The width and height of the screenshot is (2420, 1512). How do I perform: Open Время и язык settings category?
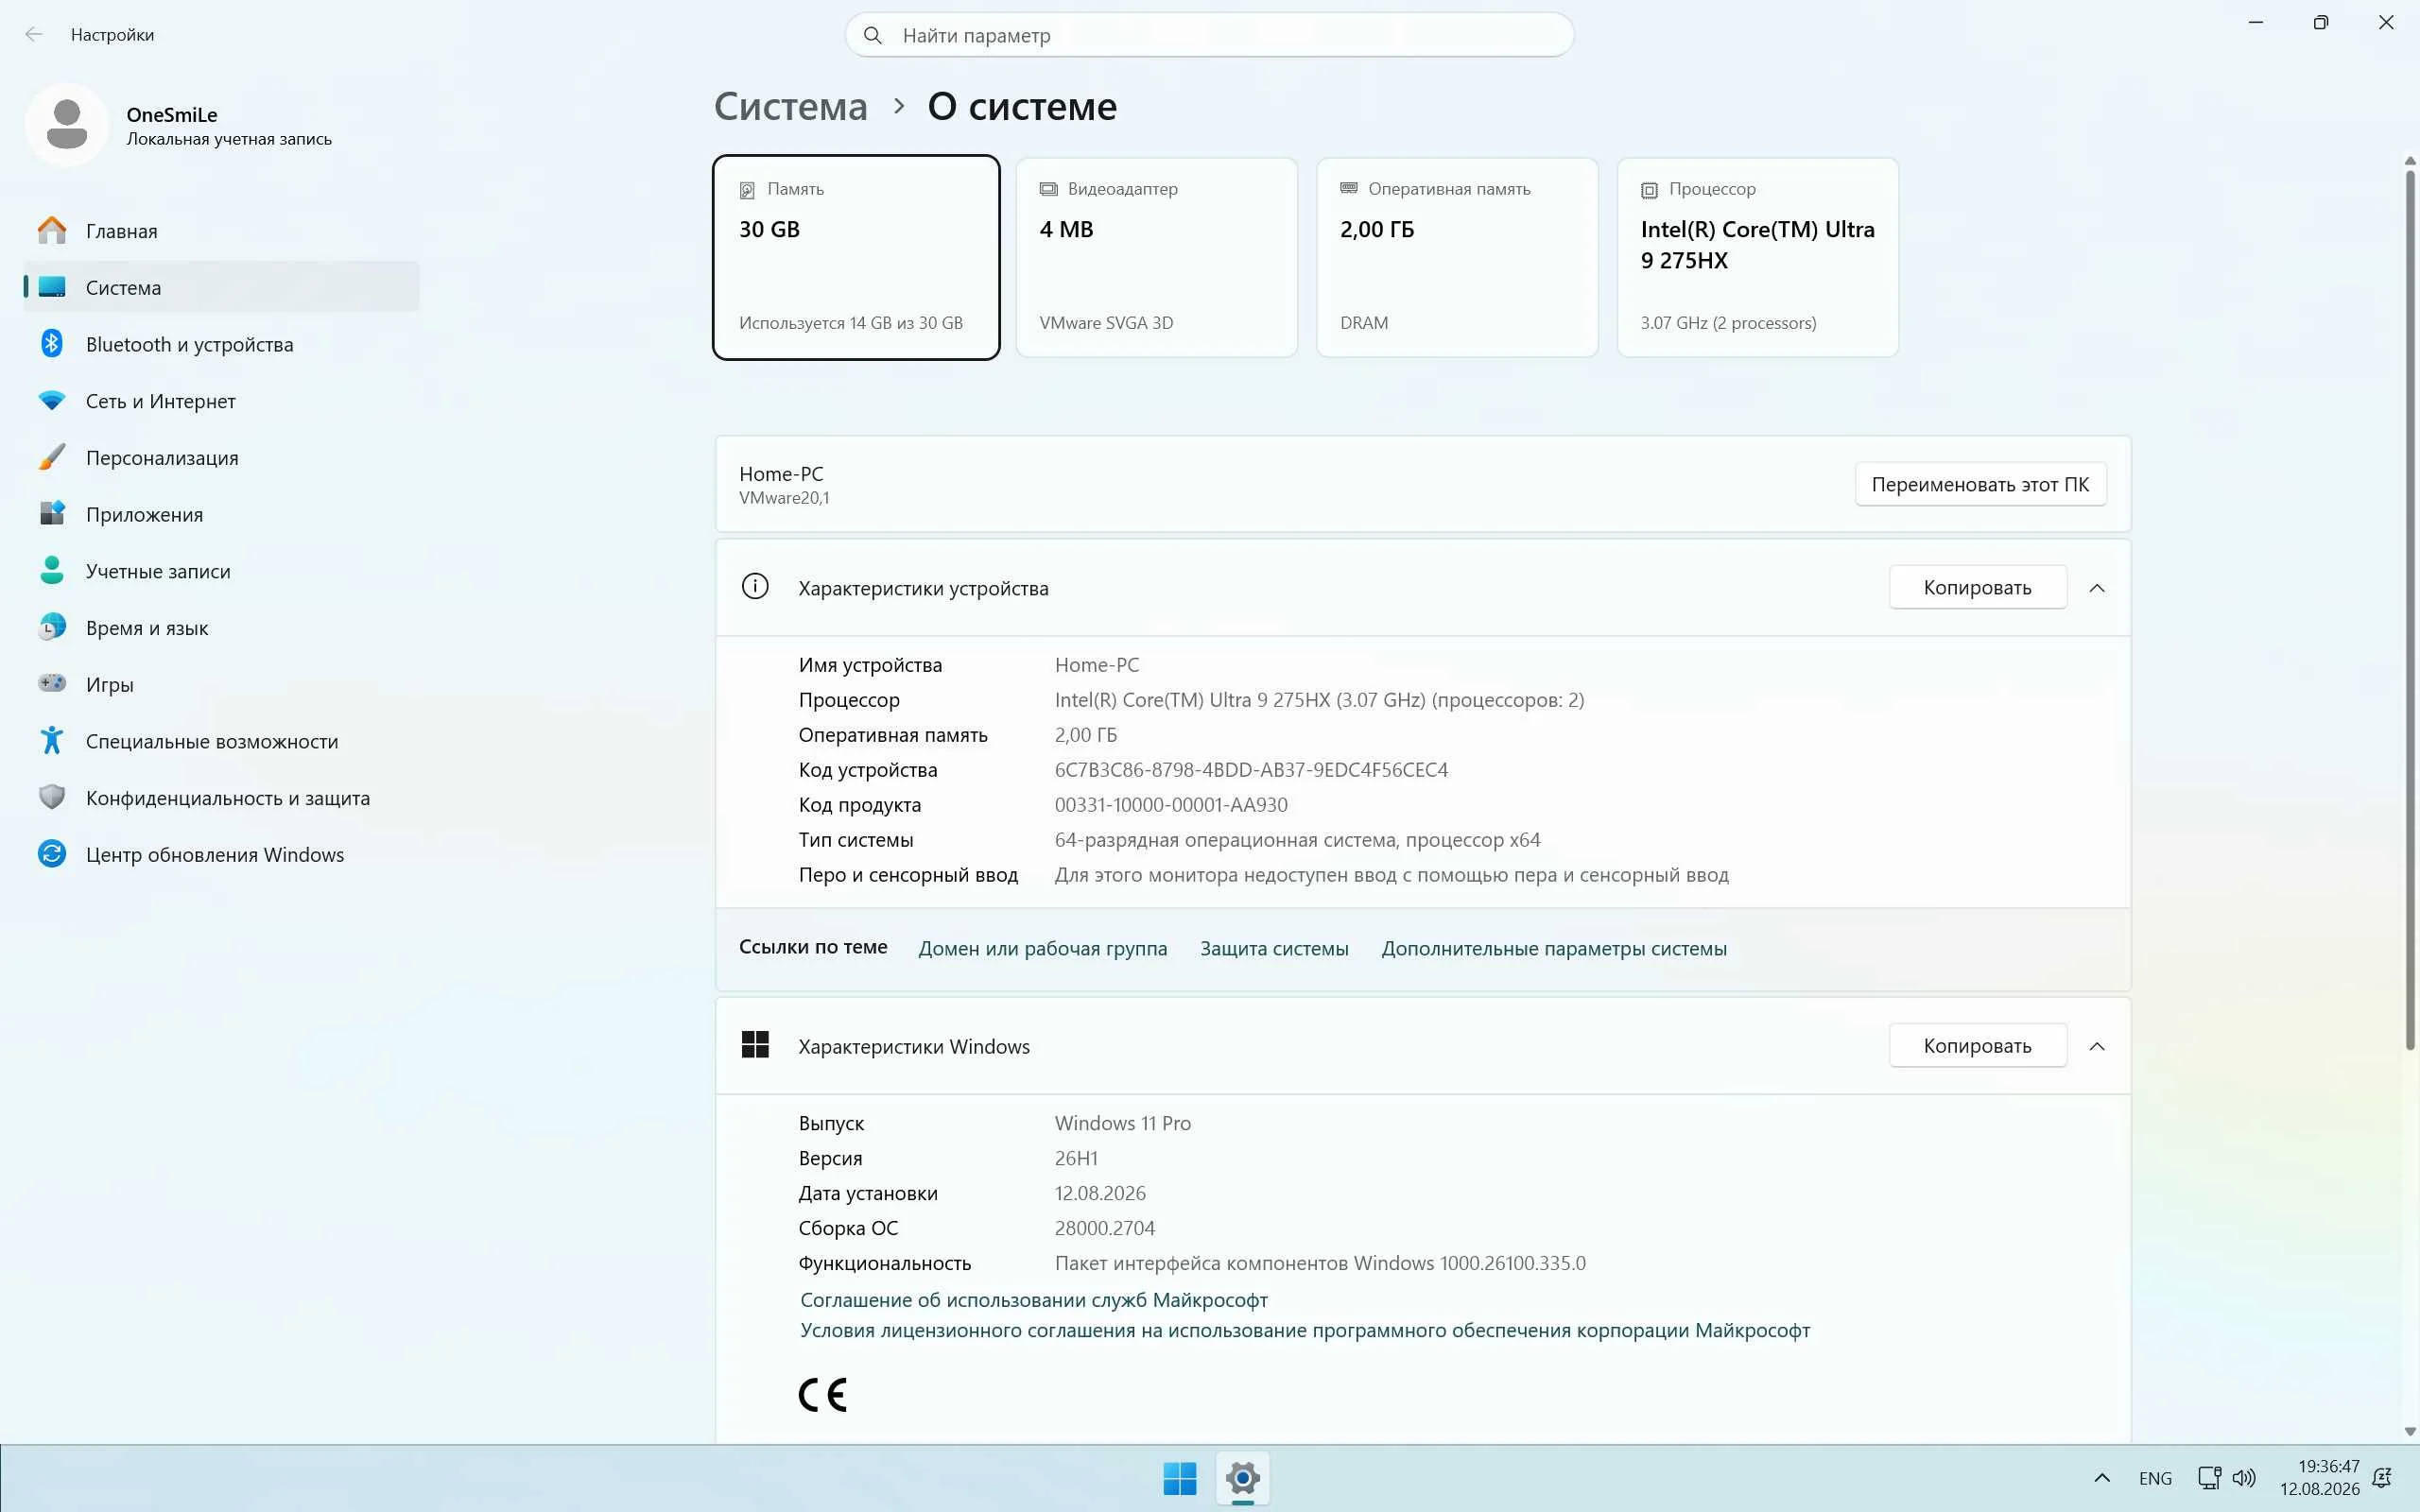click(x=221, y=628)
